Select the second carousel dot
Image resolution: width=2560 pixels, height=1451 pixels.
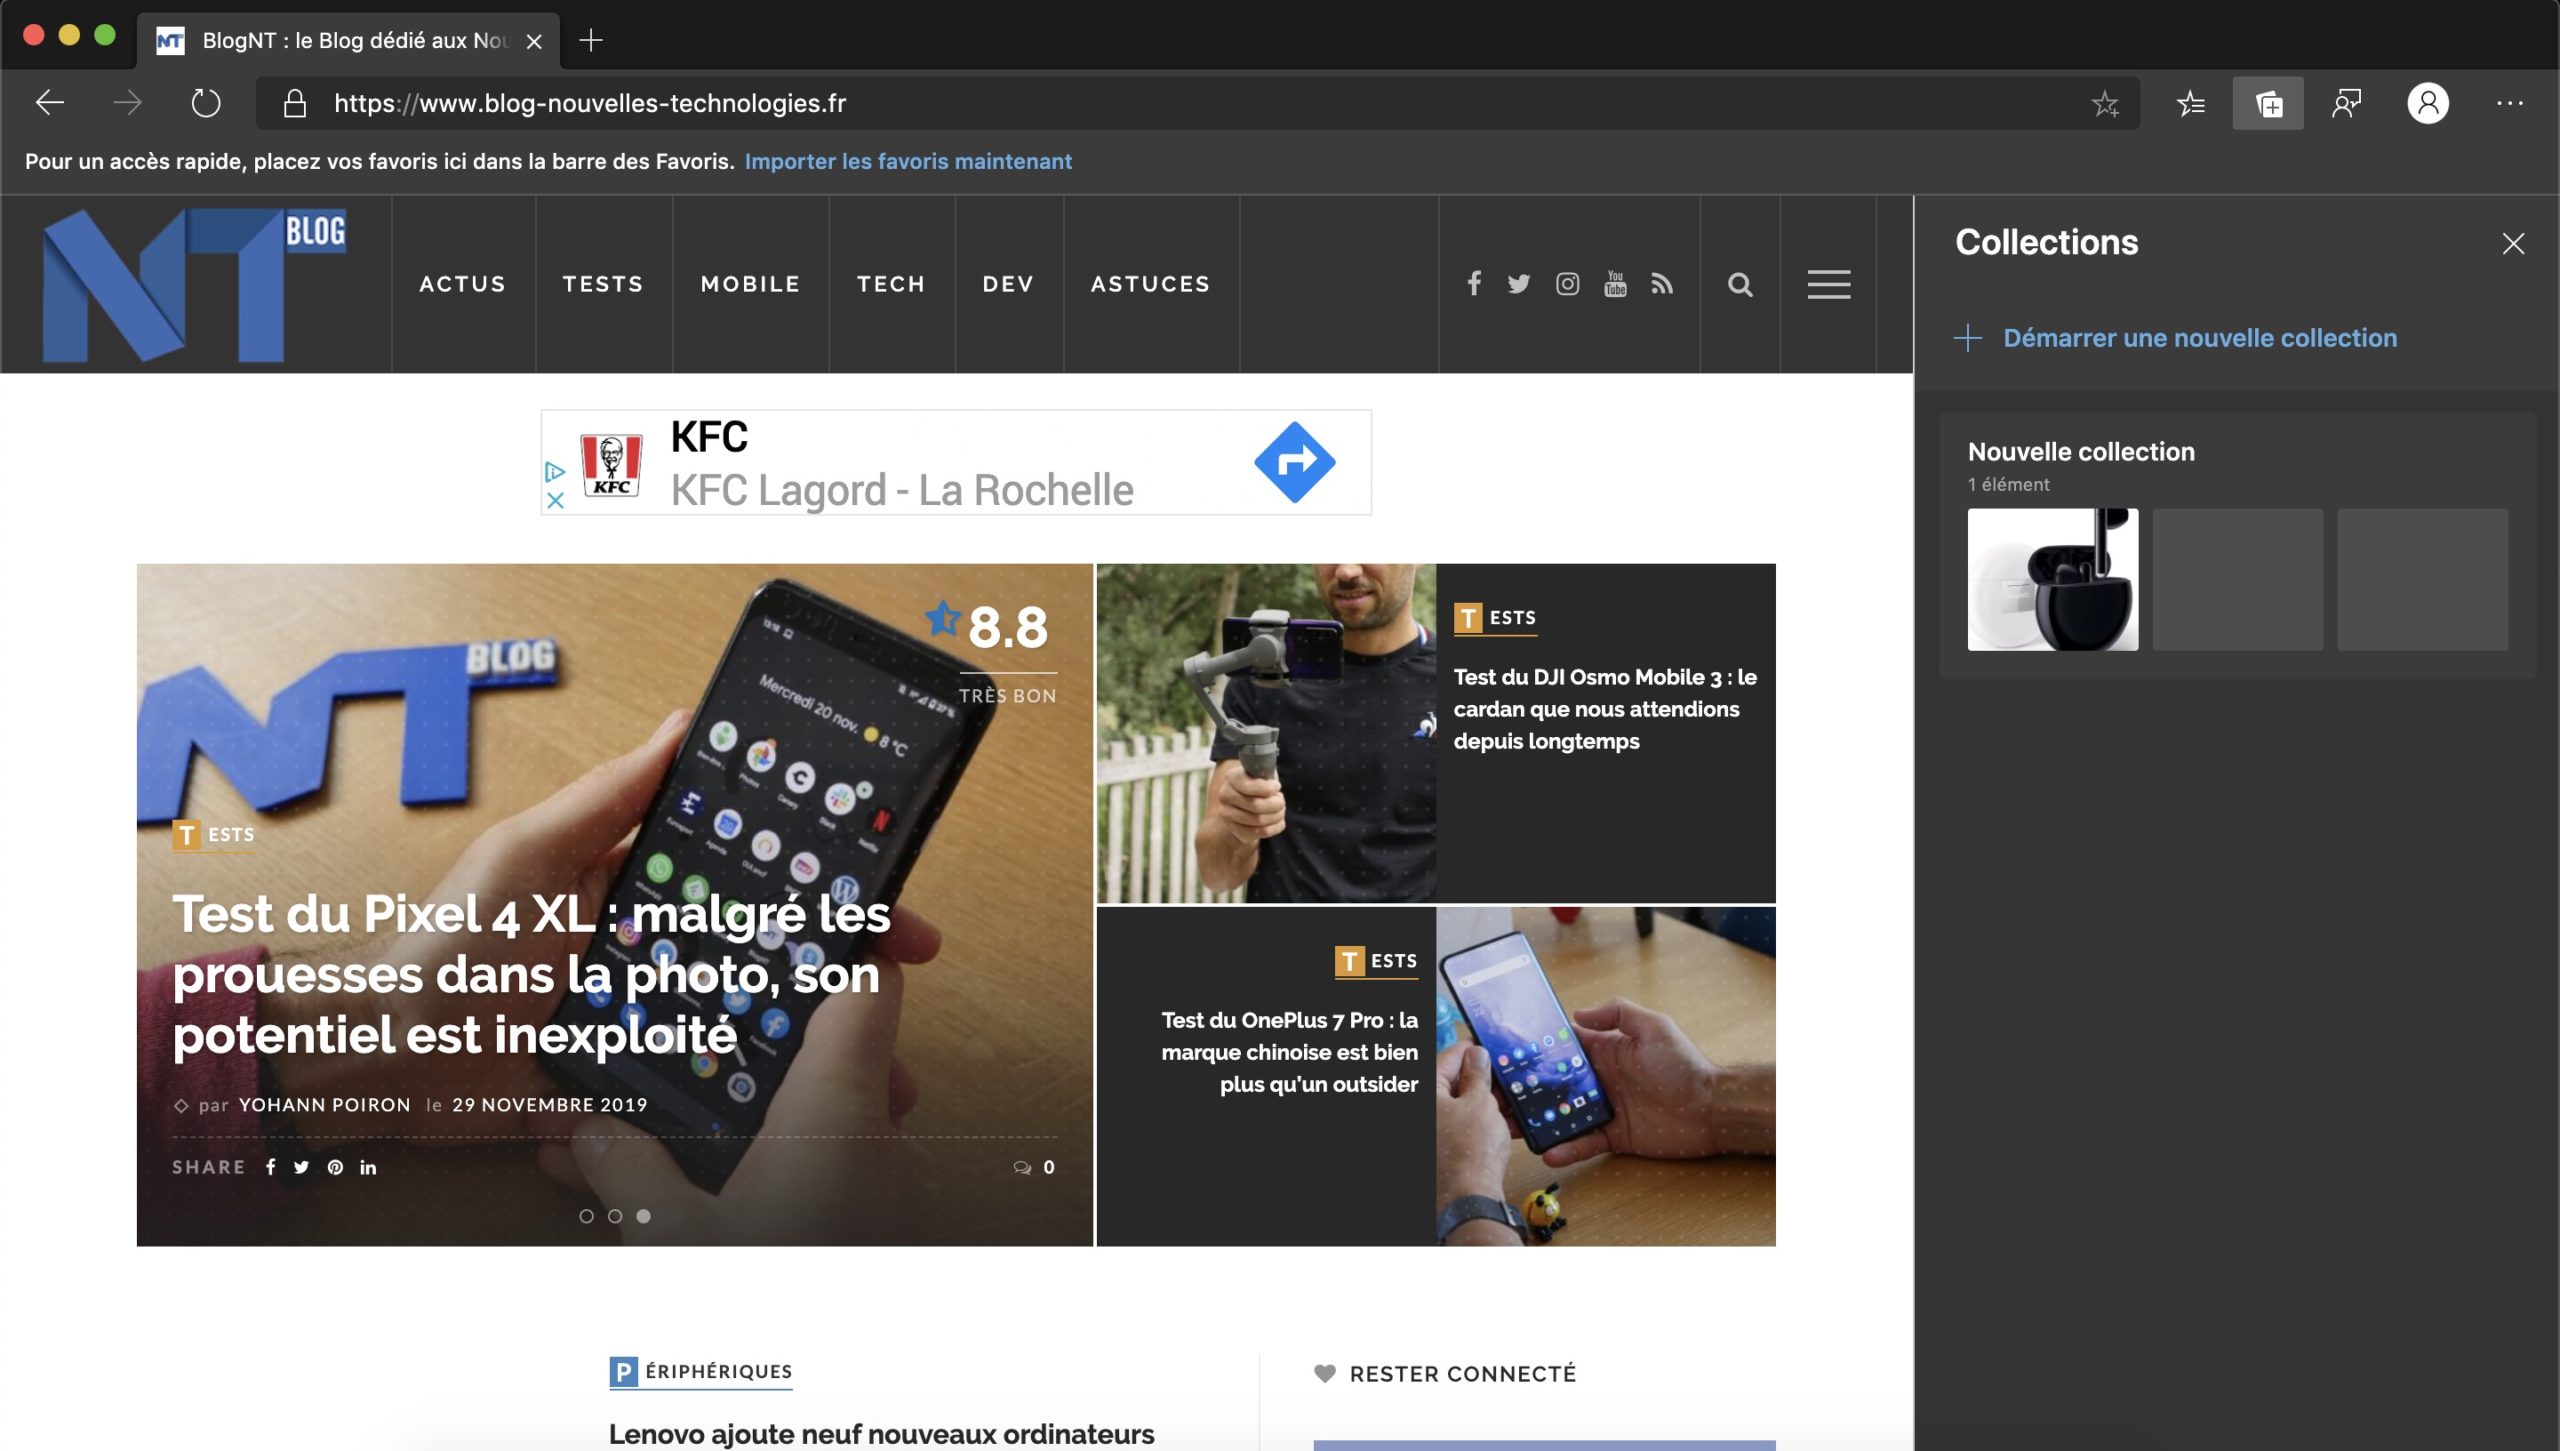[x=616, y=1216]
